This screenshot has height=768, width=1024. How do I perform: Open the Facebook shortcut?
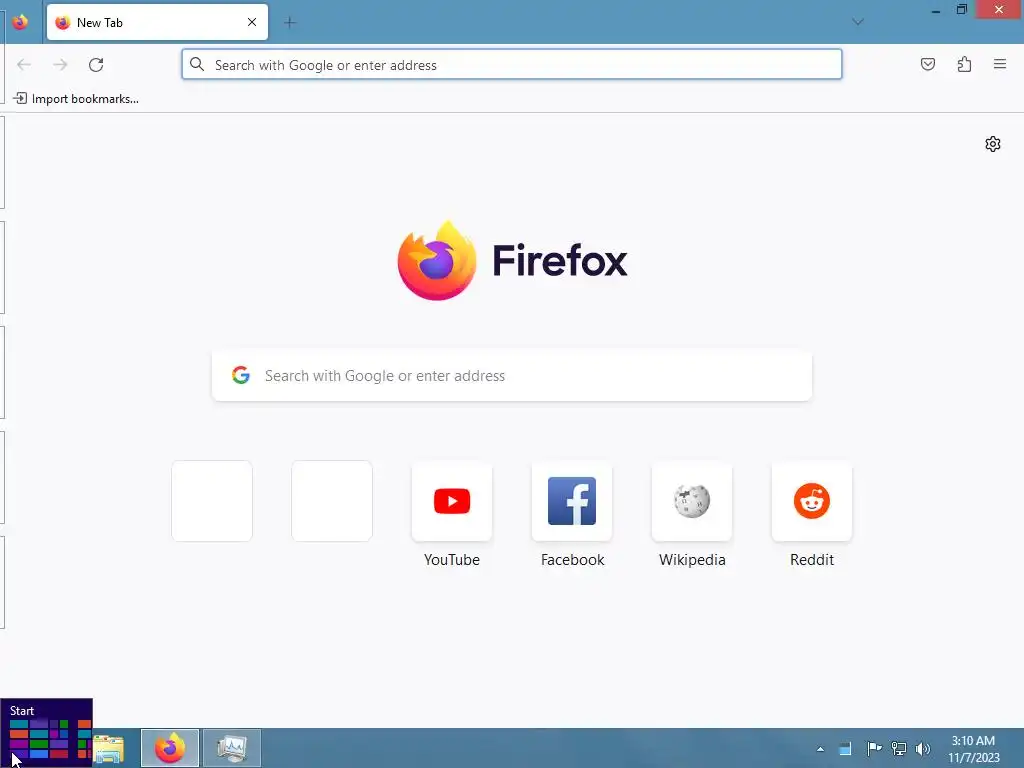[x=572, y=501]
